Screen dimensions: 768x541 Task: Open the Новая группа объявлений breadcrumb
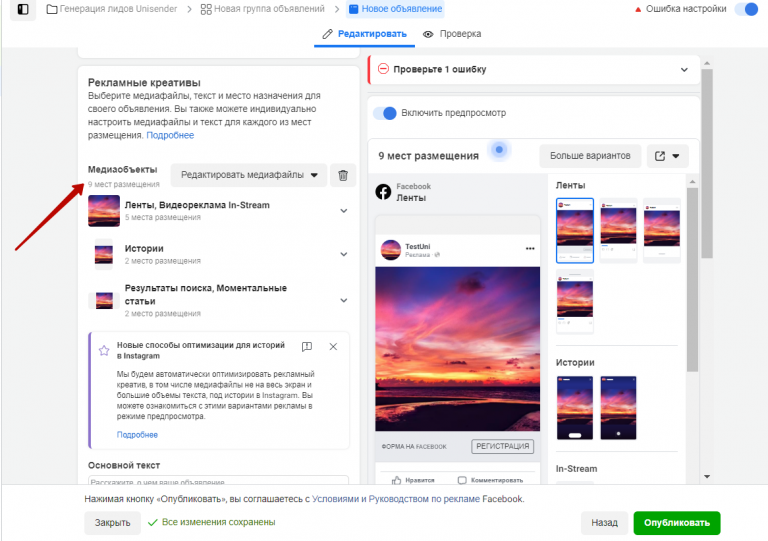(263, 9)
